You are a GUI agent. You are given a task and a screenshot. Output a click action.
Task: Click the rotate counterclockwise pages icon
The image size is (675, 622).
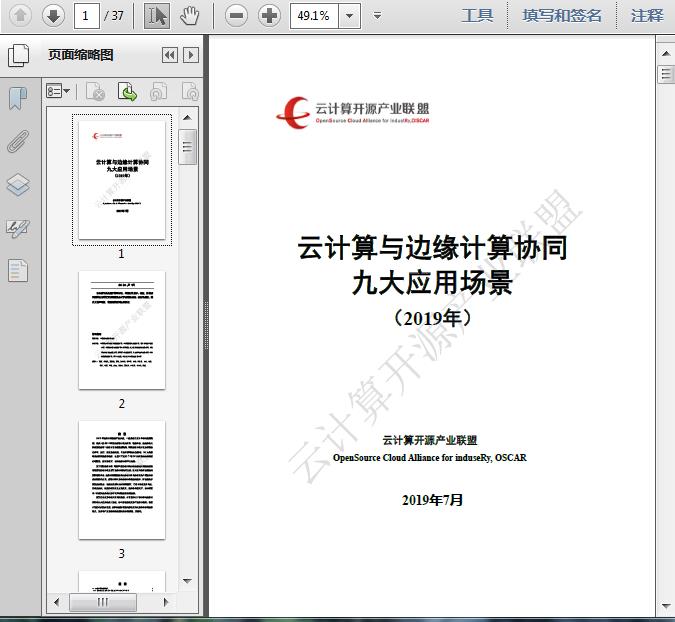point(158,91)
